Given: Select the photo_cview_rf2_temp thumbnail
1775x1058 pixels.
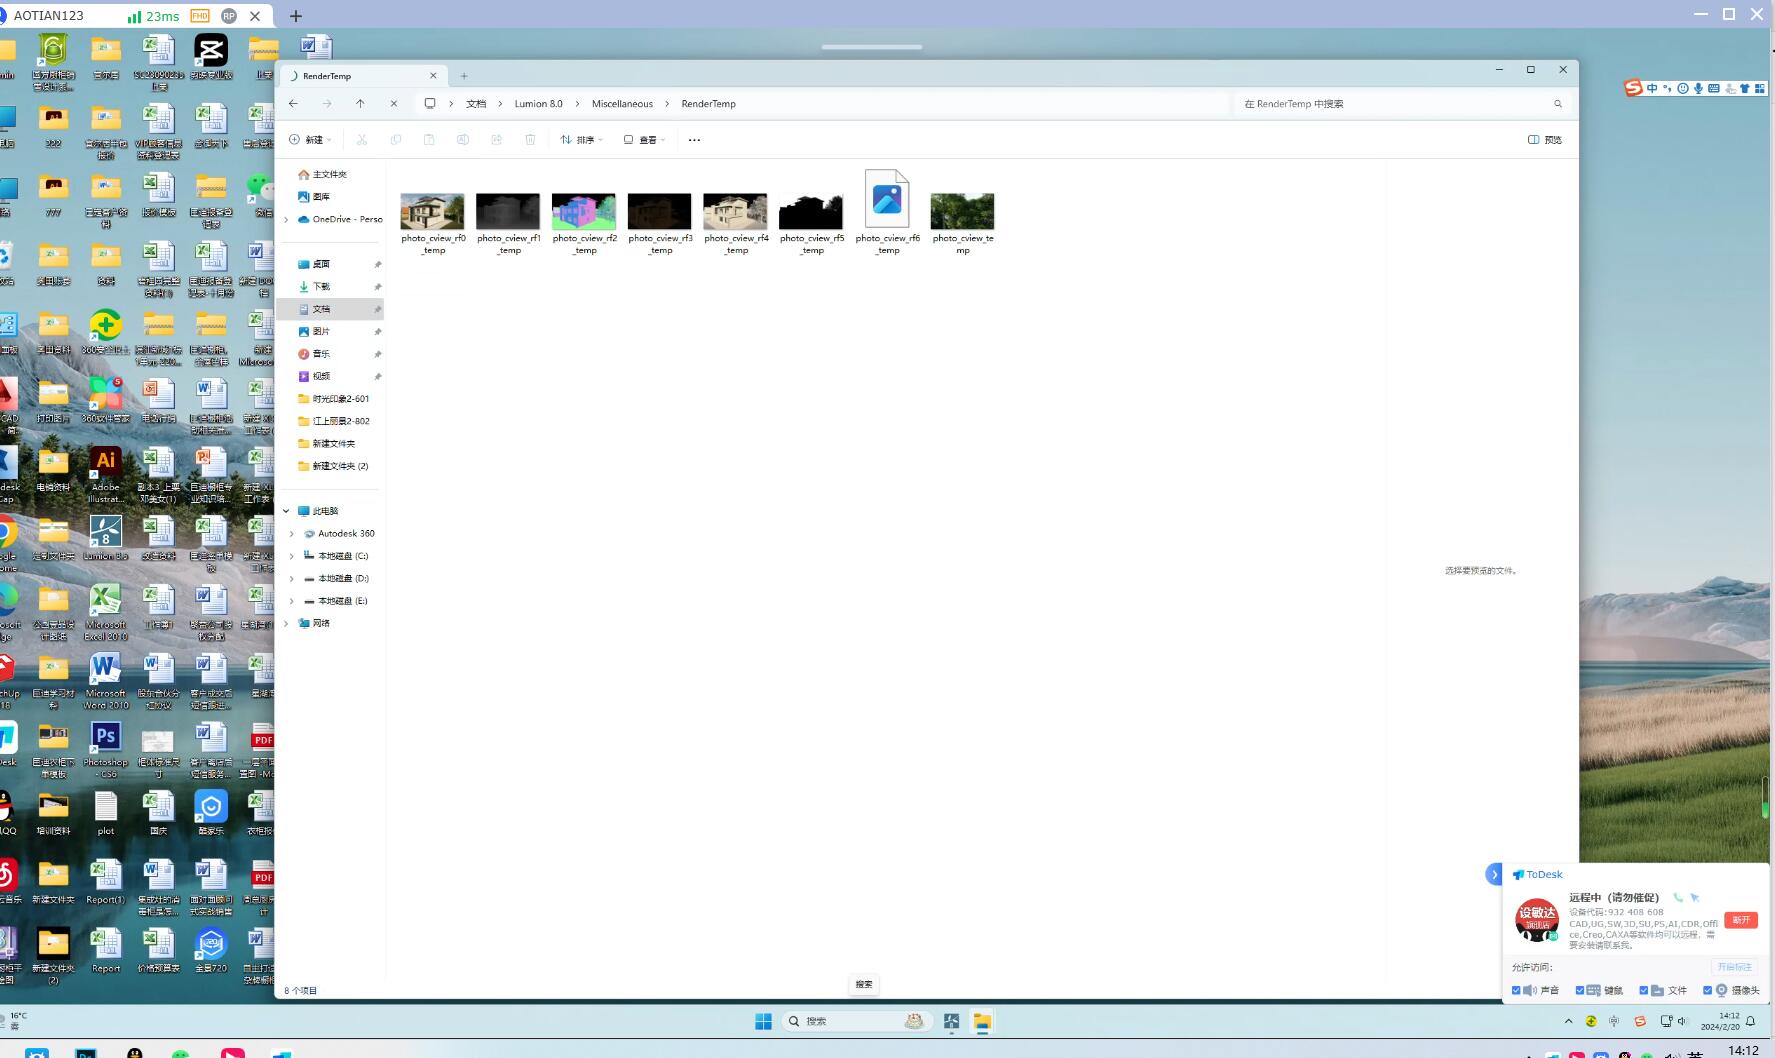Looking at the screenshot, I should point(584,212).
